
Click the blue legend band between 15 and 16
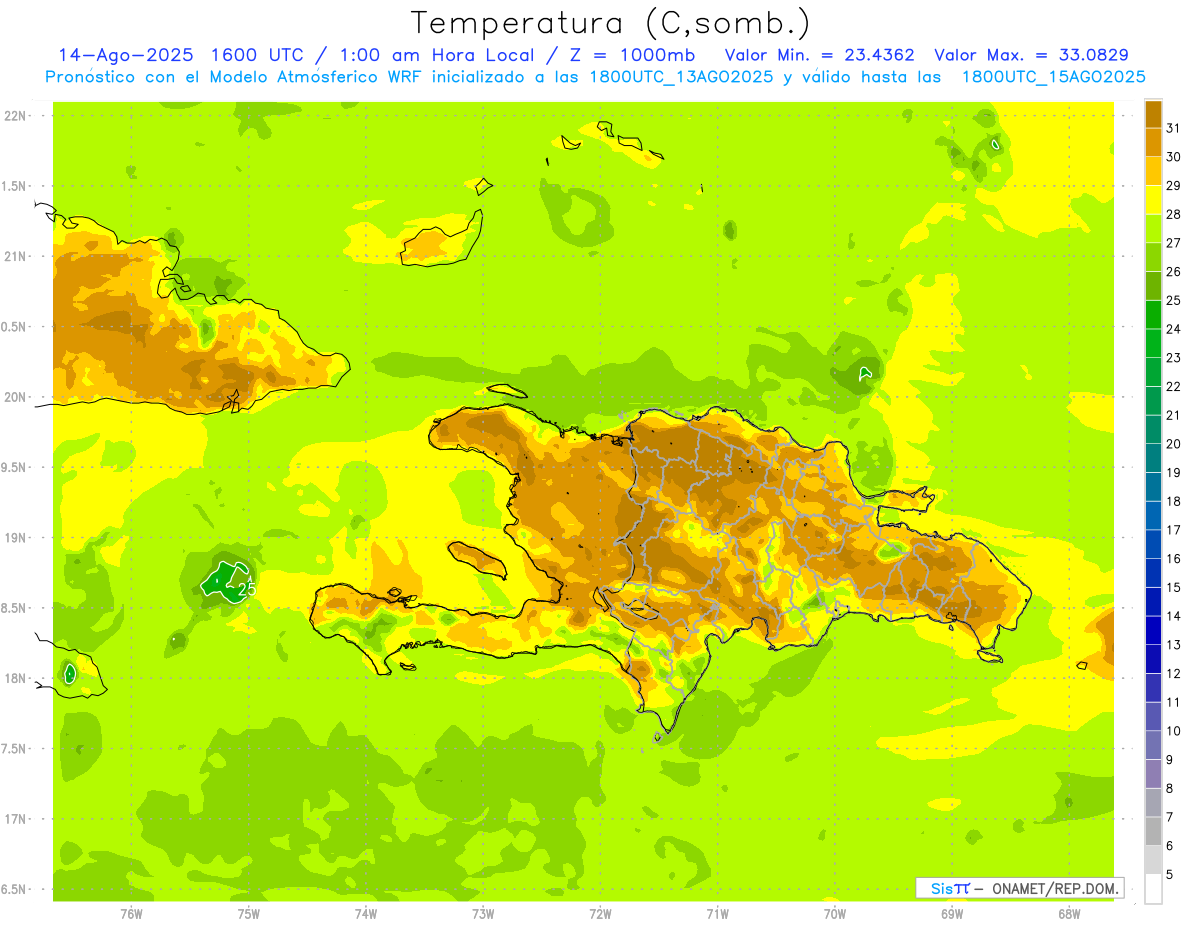tap(1153, 573)
